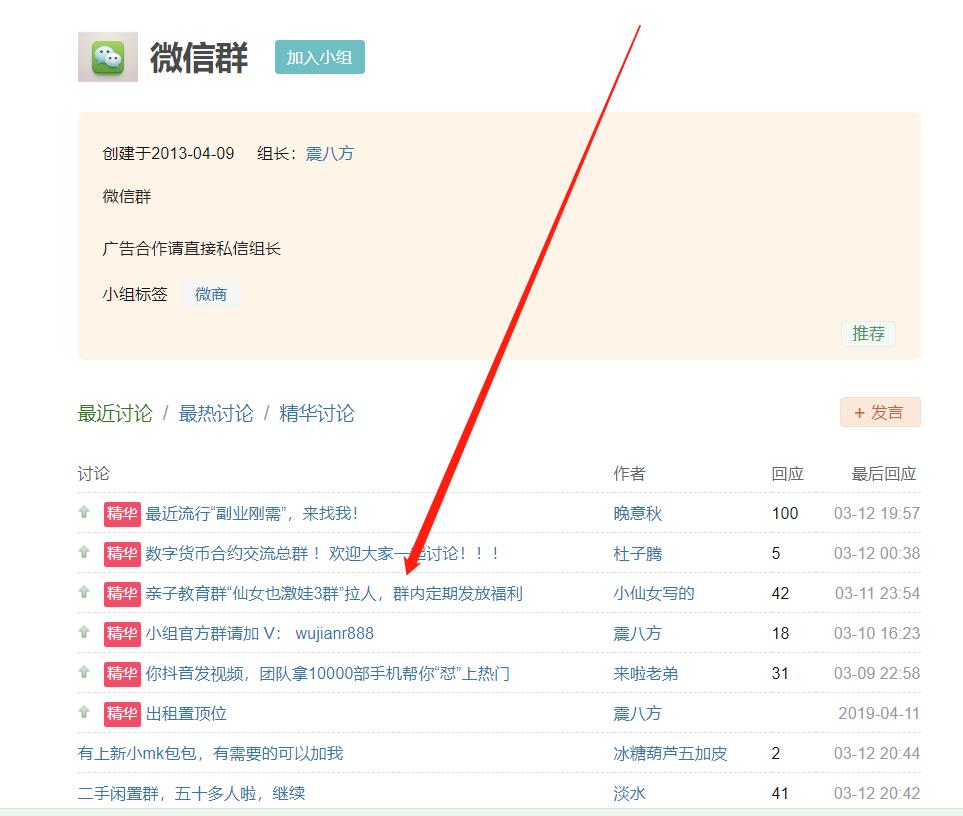The width and height of the screenshot is (963, 816).
Task: Open group leader 震八方's profile link
Action: pos(330,154)
